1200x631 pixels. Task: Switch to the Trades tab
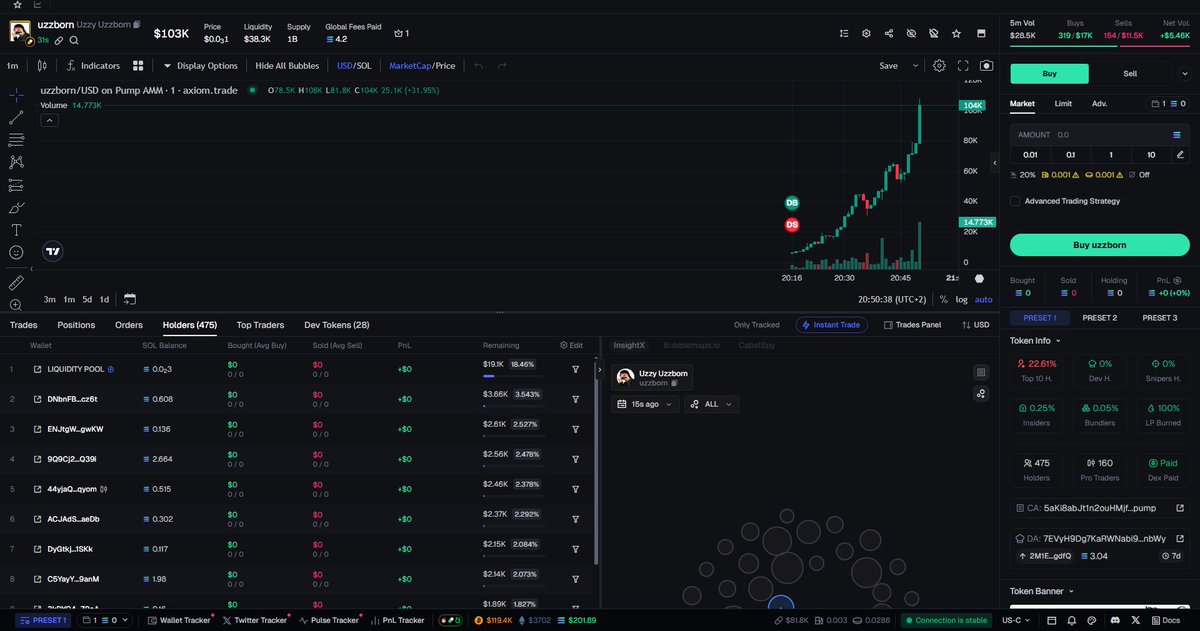23,325
